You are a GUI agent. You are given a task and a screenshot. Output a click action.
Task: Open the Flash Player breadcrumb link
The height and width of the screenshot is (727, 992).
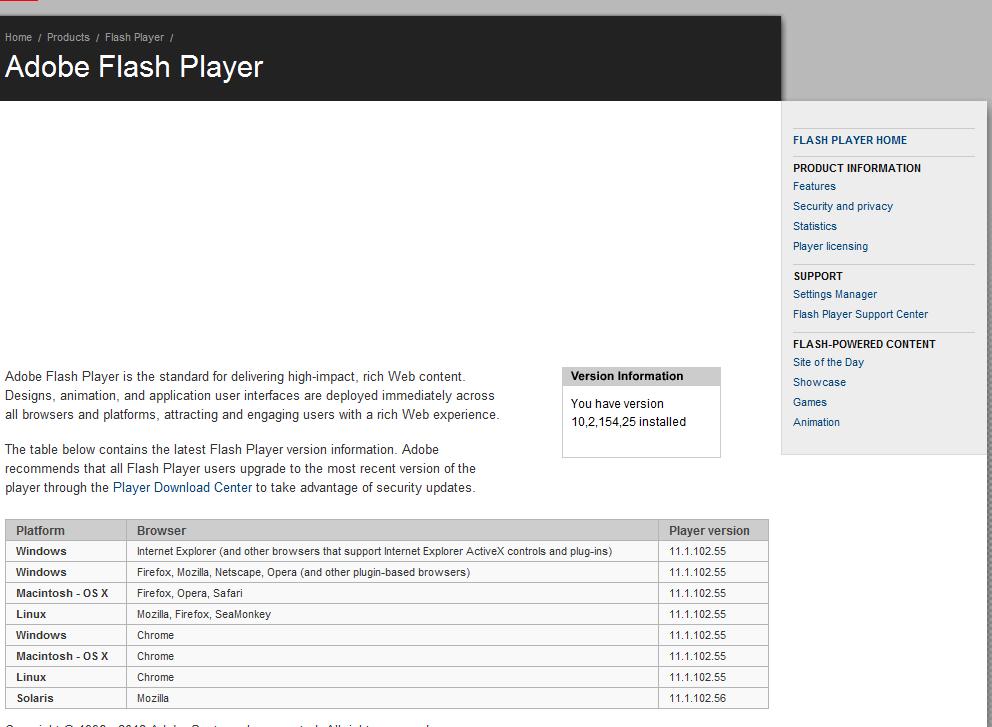point(134,37)
